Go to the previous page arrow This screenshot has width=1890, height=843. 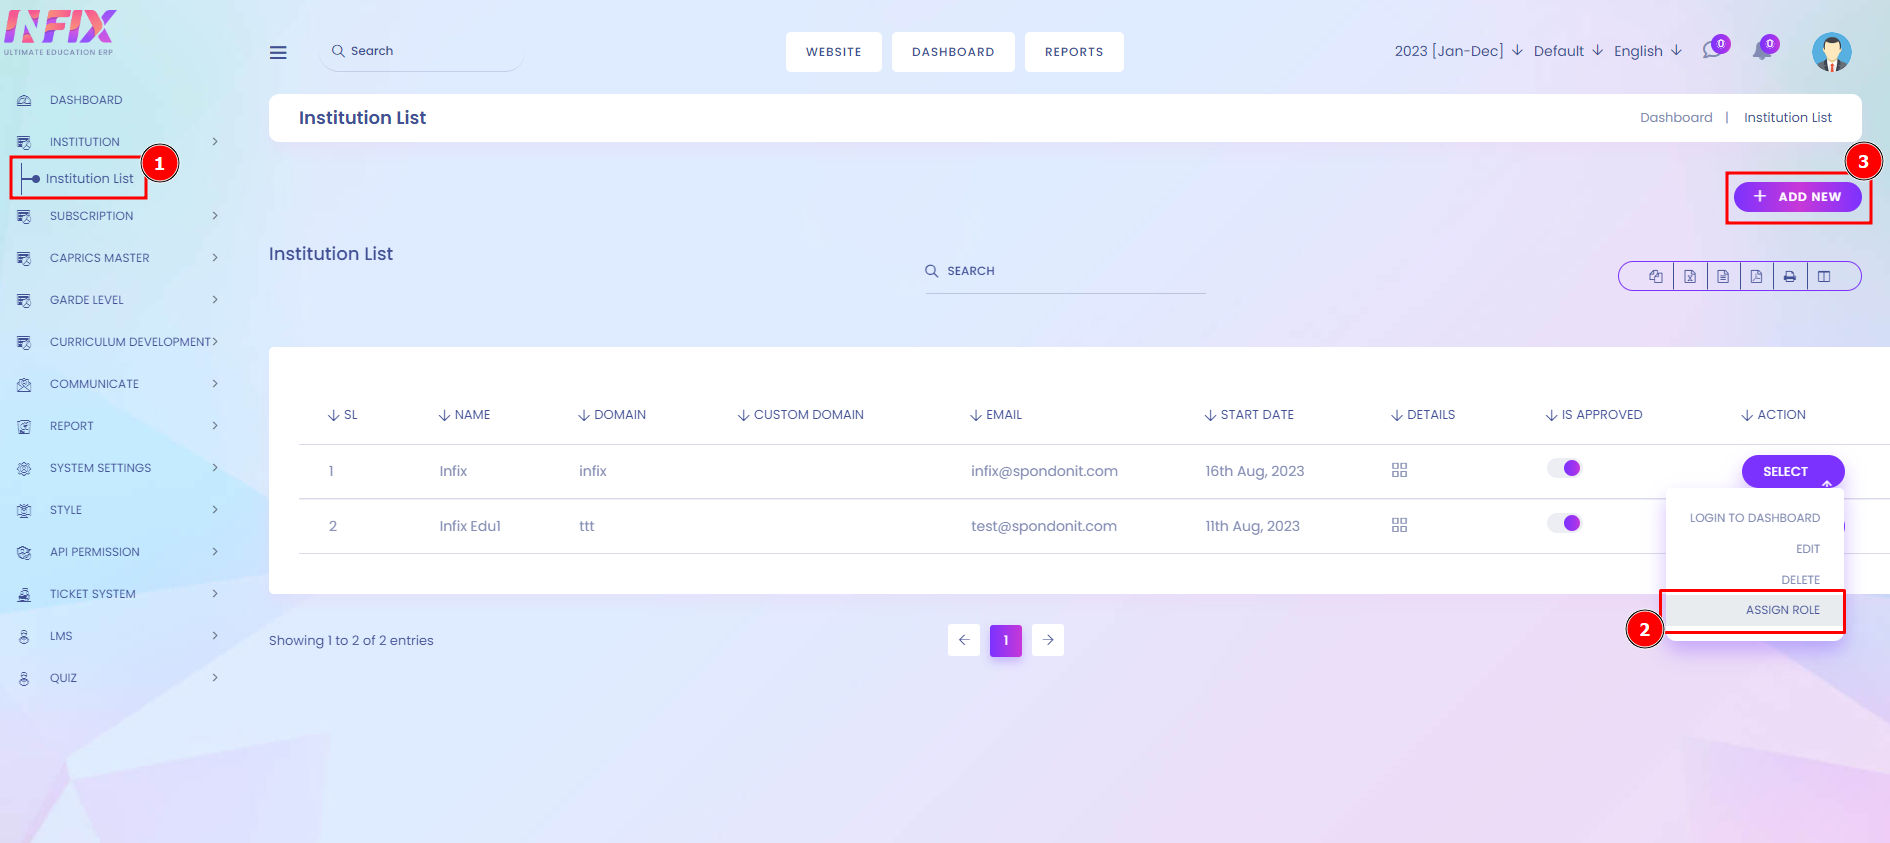coord(964,640)
